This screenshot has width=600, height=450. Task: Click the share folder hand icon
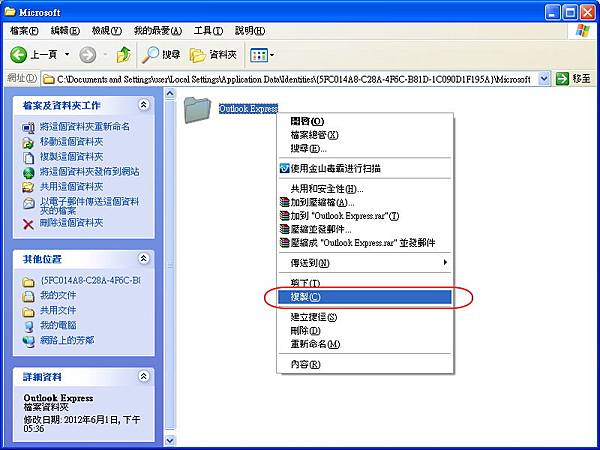(x=29, y=188)
